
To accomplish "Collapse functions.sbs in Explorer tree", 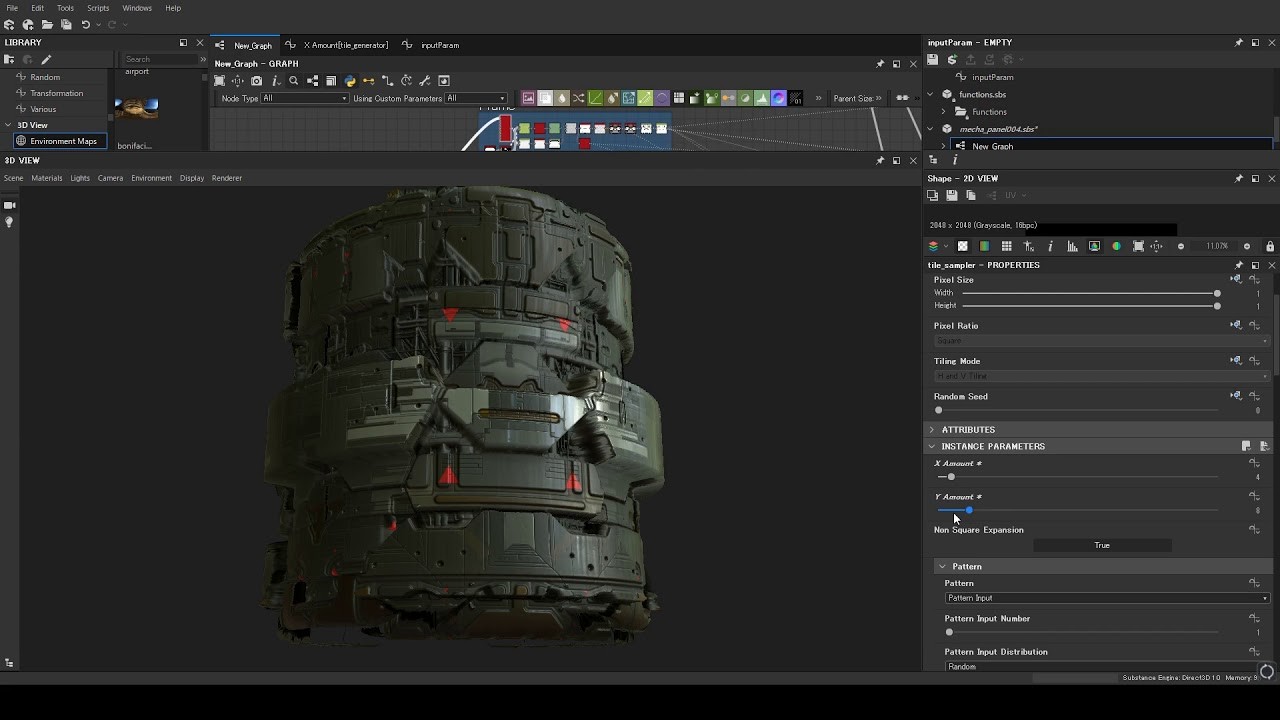I will [931, 94].
